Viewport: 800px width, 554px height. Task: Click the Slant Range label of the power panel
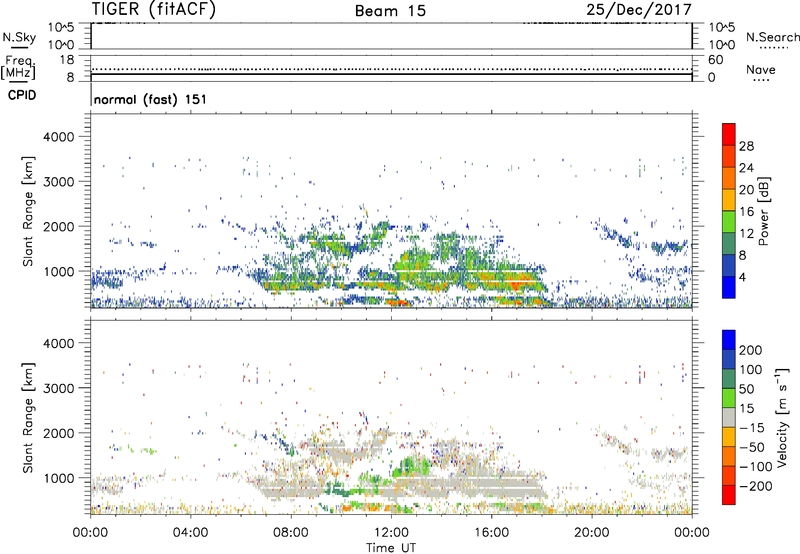tap(28, 211)
